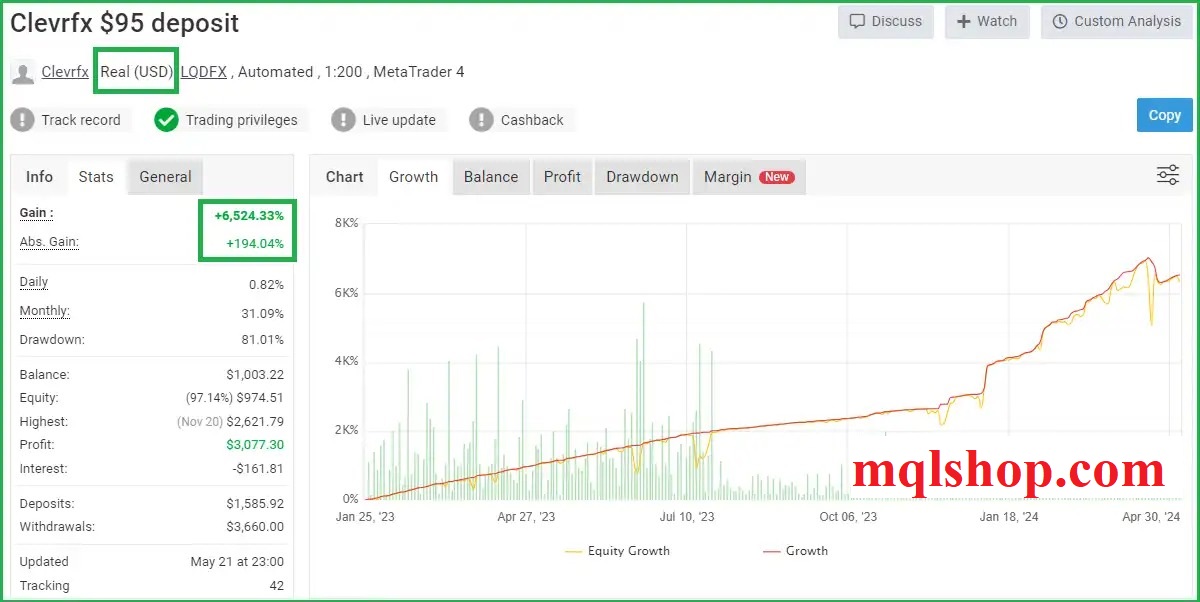The height and width of the screenshot is (602, 1200).
Task: Click the blue Copy button
Action: point(1164,115)
